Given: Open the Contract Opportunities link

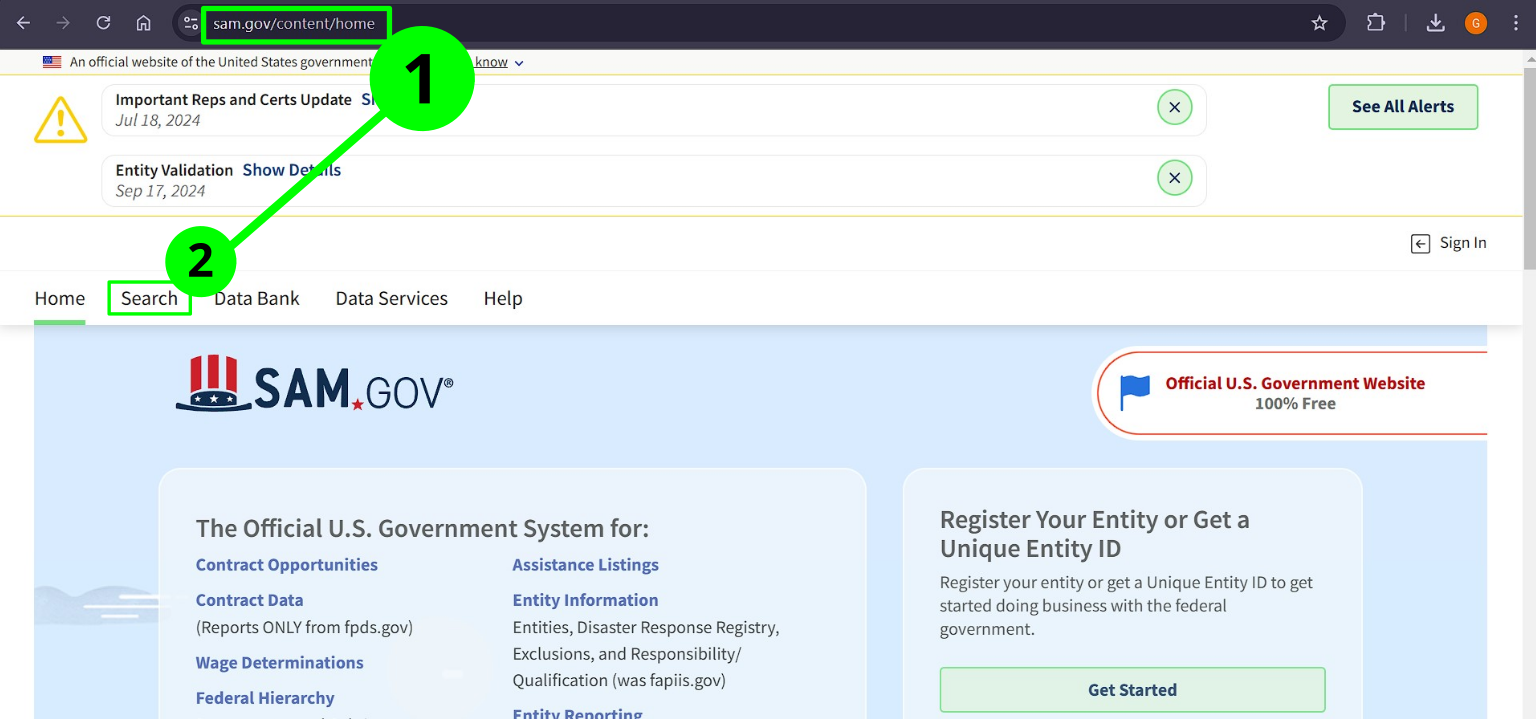Looking at the screenshot, I should (286, 565).
